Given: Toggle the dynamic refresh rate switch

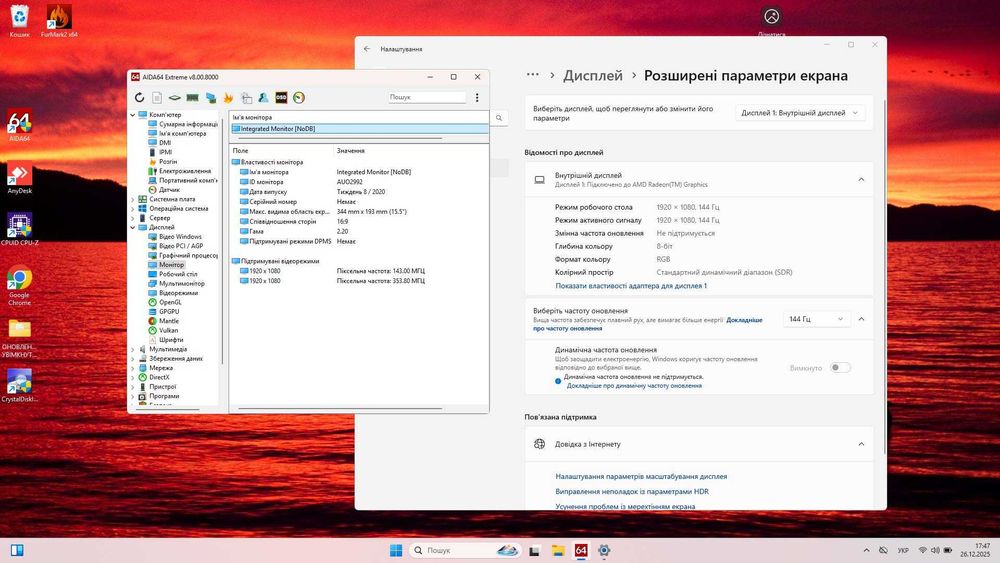Looking at the screenshot, I should coord(840,368).
